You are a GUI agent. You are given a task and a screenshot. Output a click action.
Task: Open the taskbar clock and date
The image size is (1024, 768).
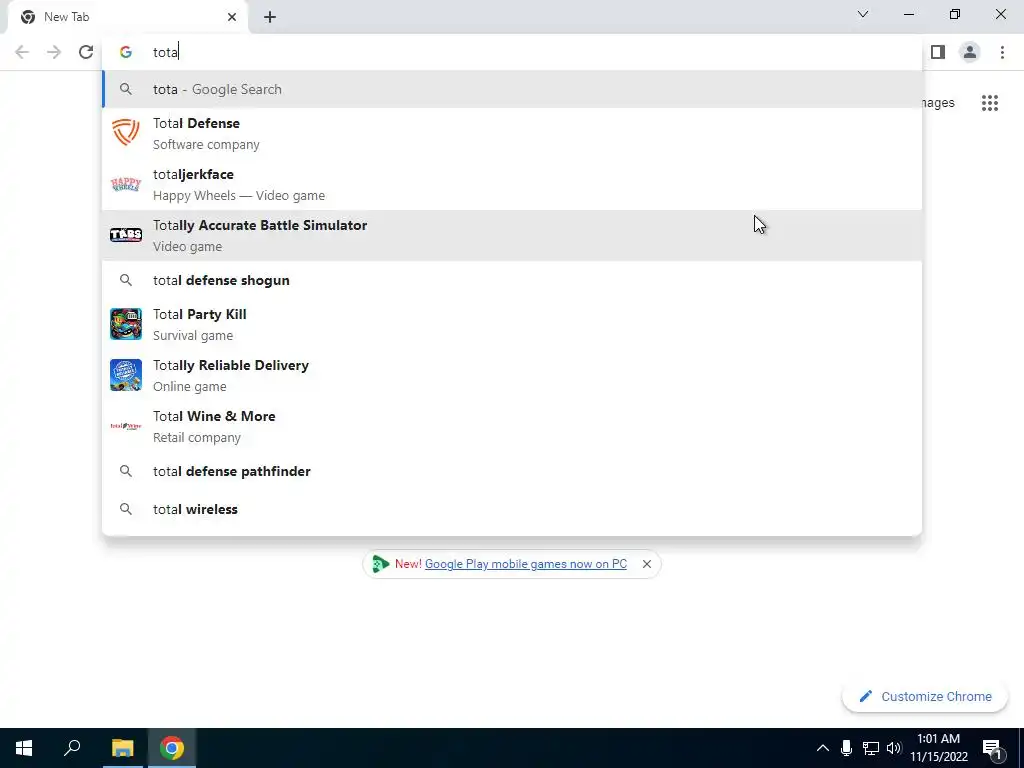coord(938,748)
